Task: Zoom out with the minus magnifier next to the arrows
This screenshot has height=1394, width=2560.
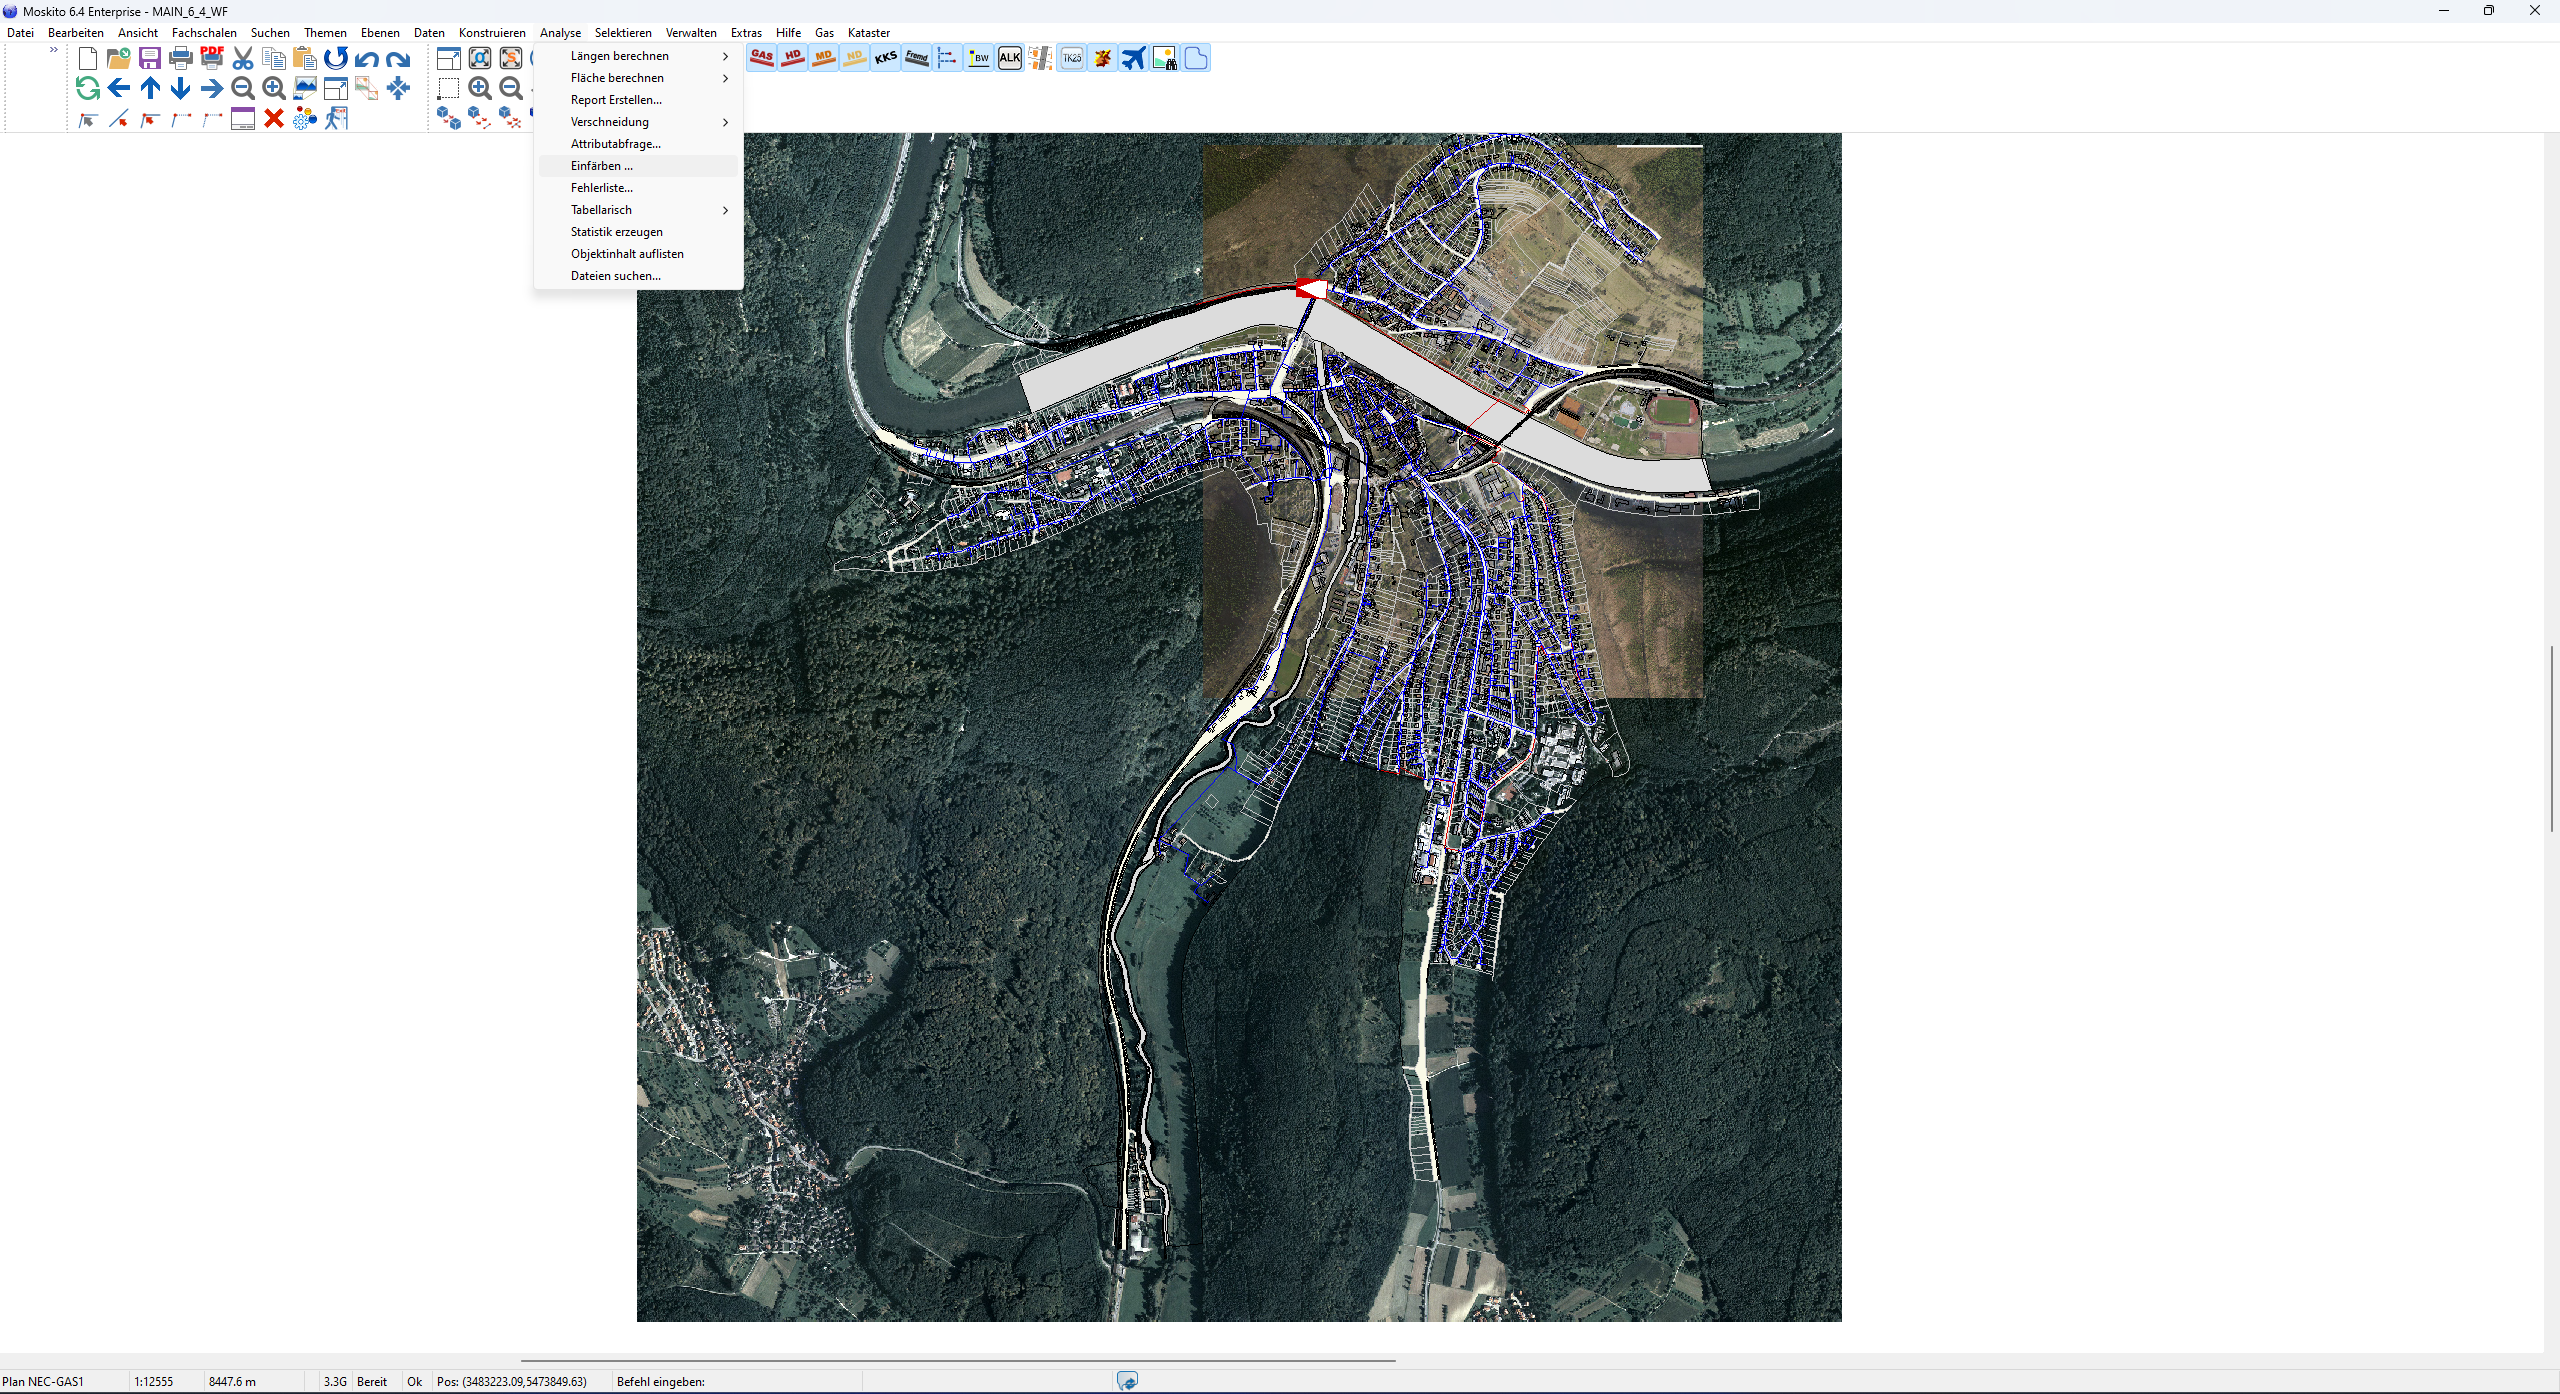Action: coord(243,88)
